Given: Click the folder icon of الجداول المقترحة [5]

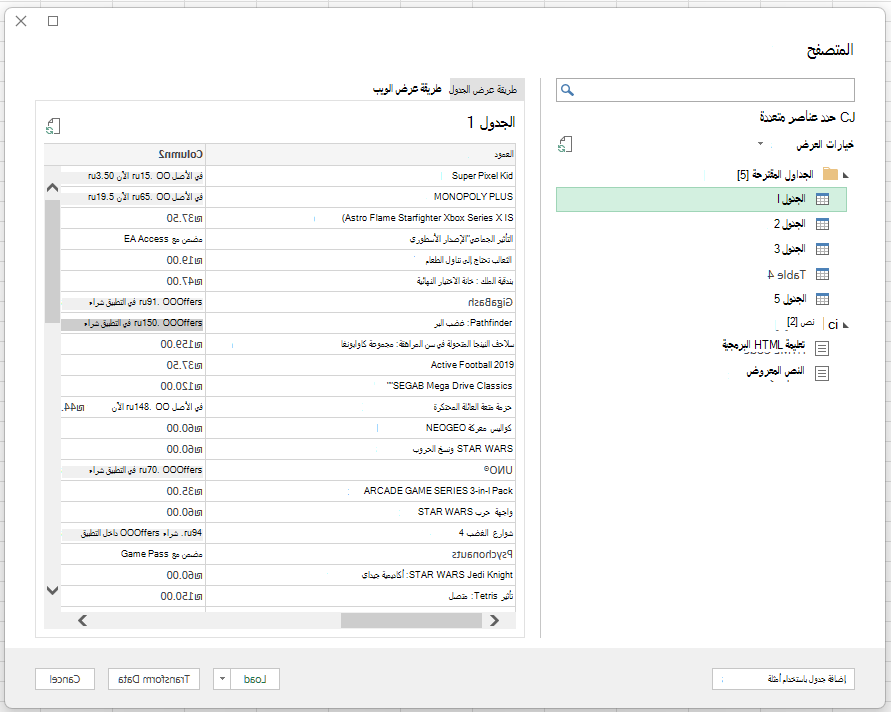Looking at the screenshot, I should pyautogui.click(x=830, y=174).
